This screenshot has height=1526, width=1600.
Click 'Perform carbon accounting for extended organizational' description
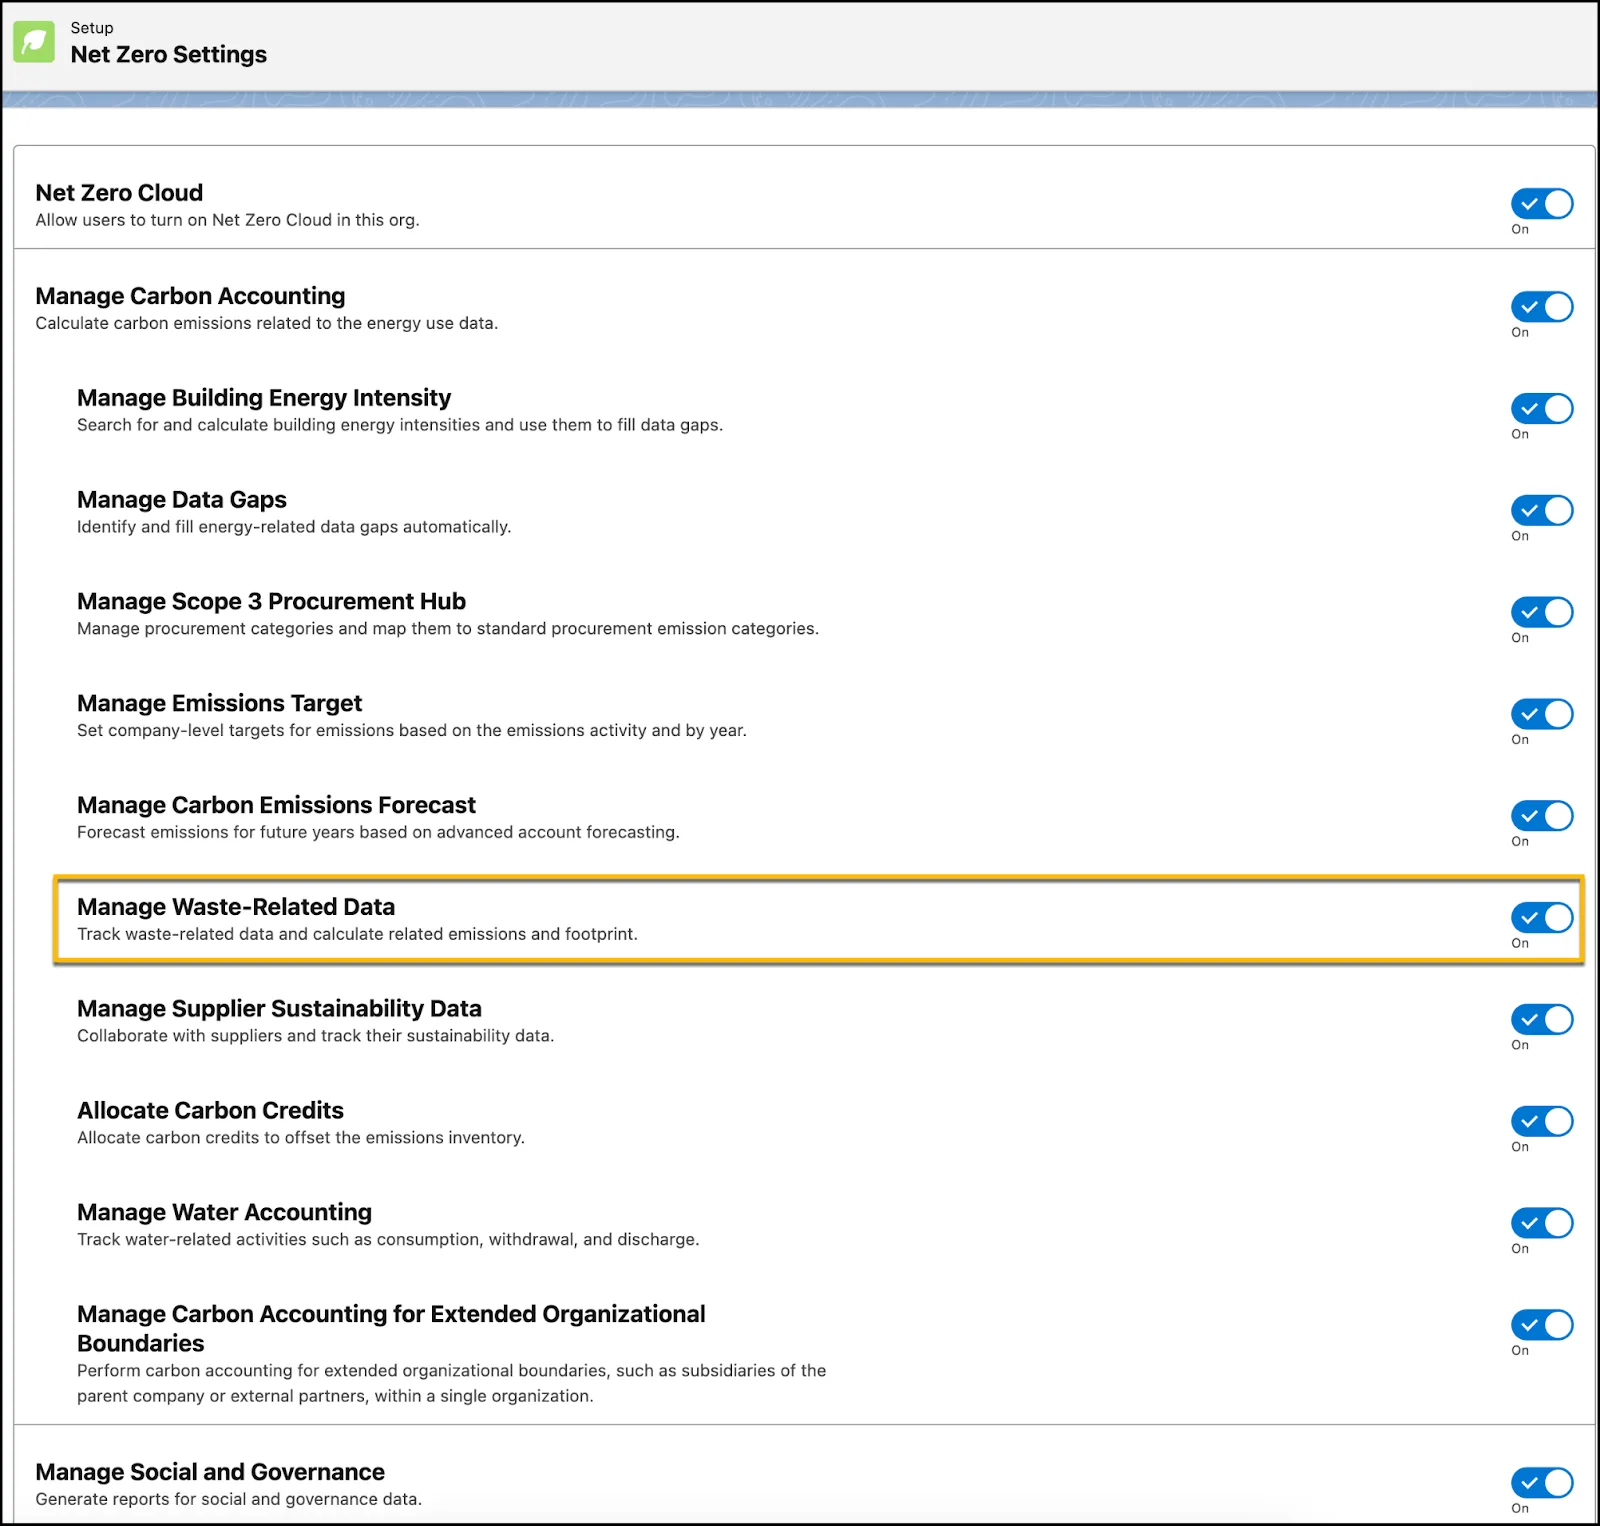pyautogui.click(x=451, y=1383)
